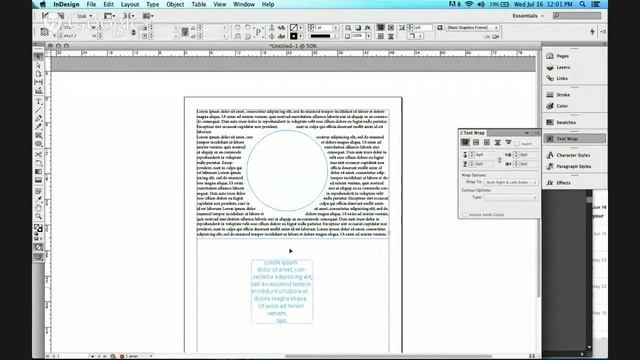Click the Wi-Fi status icon
Image resolution: width=640 pixels, height=360 pixels.
coord(469,4)
